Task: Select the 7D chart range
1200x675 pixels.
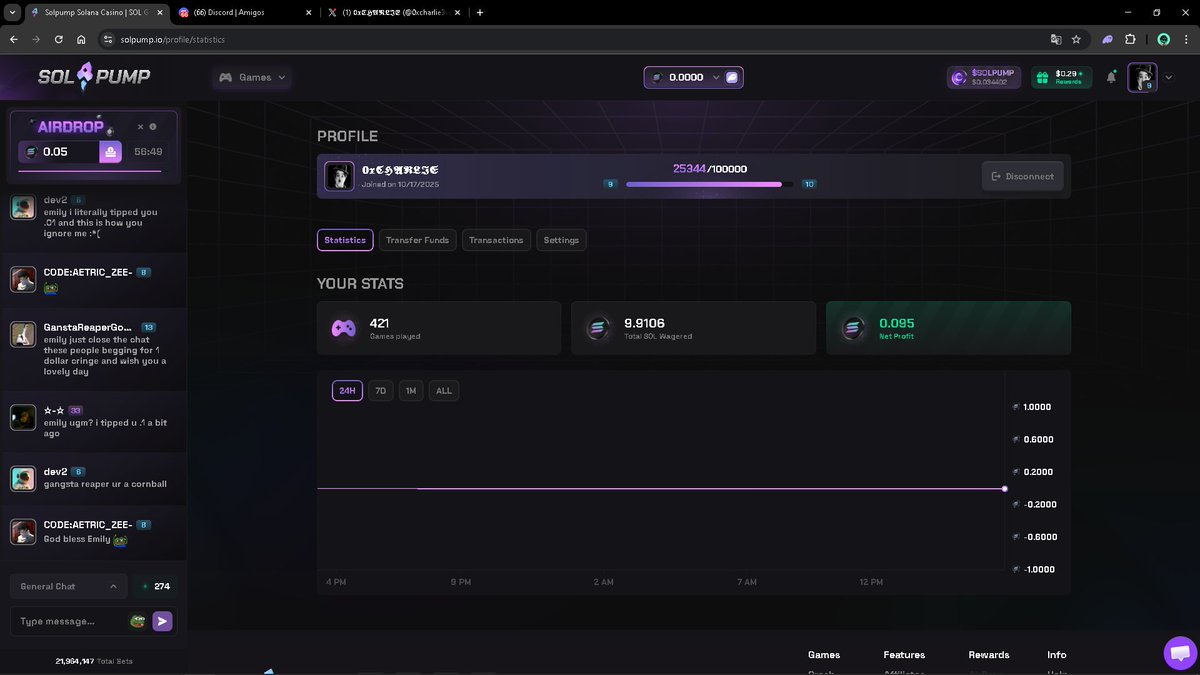Action: click(380, 391)
